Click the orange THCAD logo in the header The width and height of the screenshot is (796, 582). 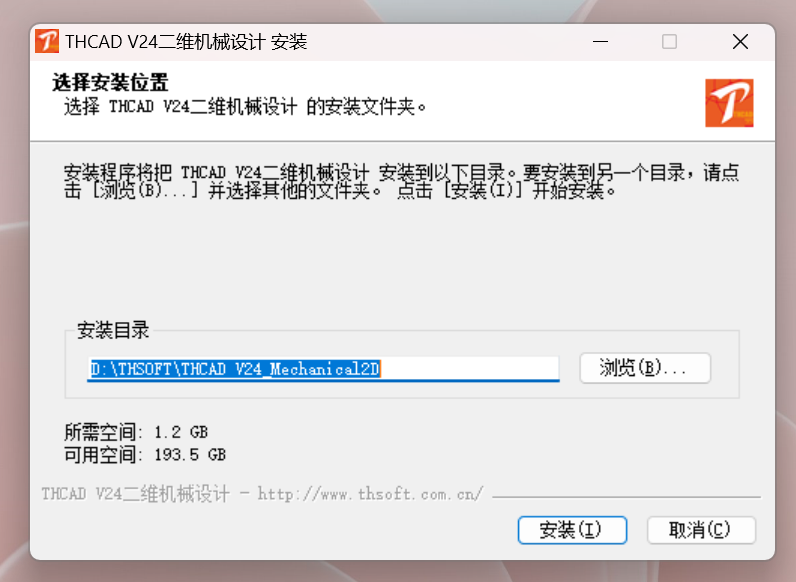click(729, 103)
